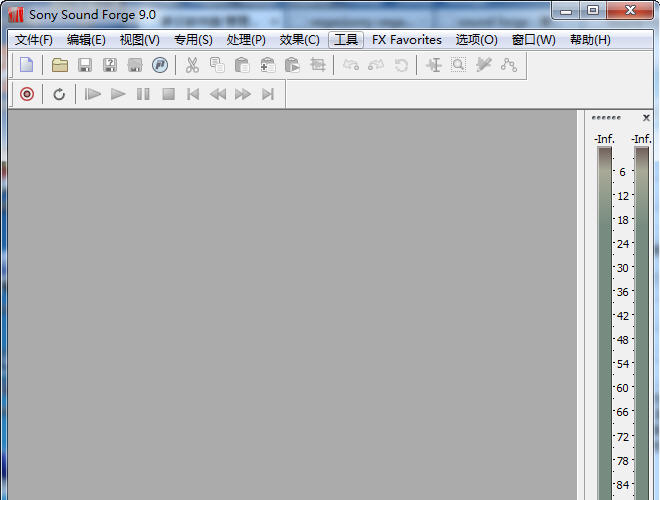Click the Render As toolbar icon
Image resolution: width=660 pixels, height=520 pixels.
[x=135, y=65]
